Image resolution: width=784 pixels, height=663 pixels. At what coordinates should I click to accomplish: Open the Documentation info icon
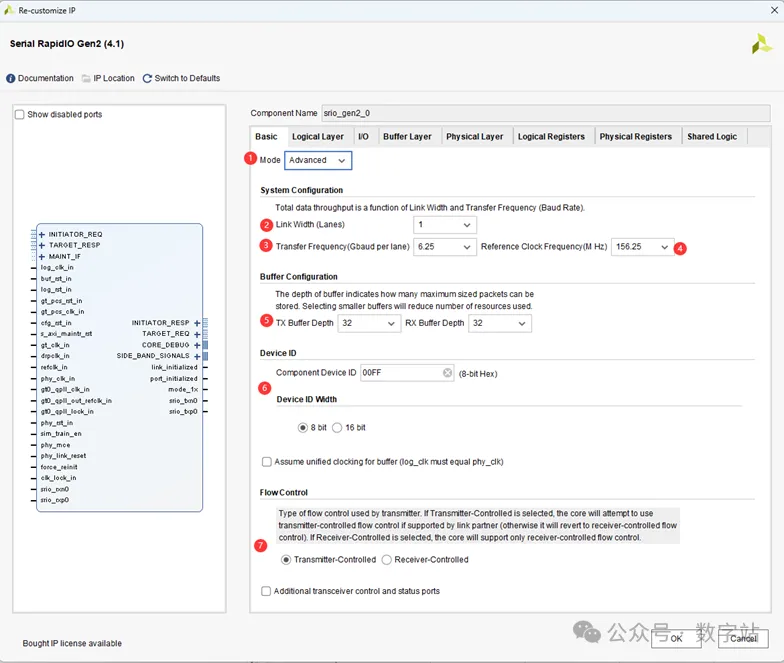tap(10, 78)
